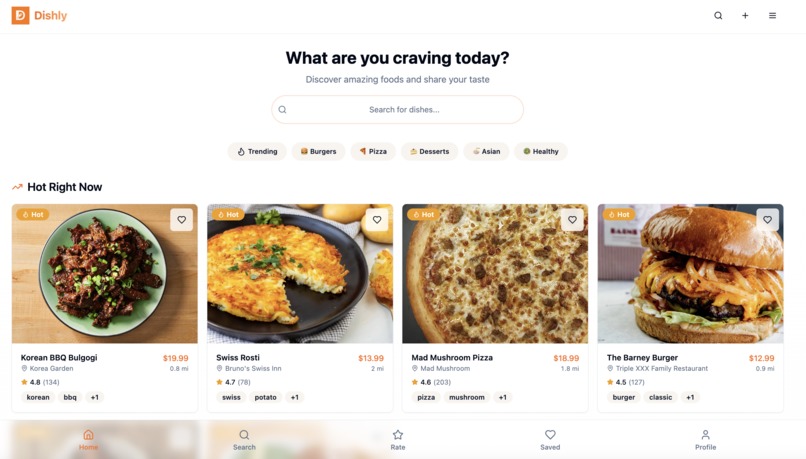Toggle favorite heart on Mad Mushroom Pizza
The width and height of the screenshot is (806, 459).
[572, 219]
